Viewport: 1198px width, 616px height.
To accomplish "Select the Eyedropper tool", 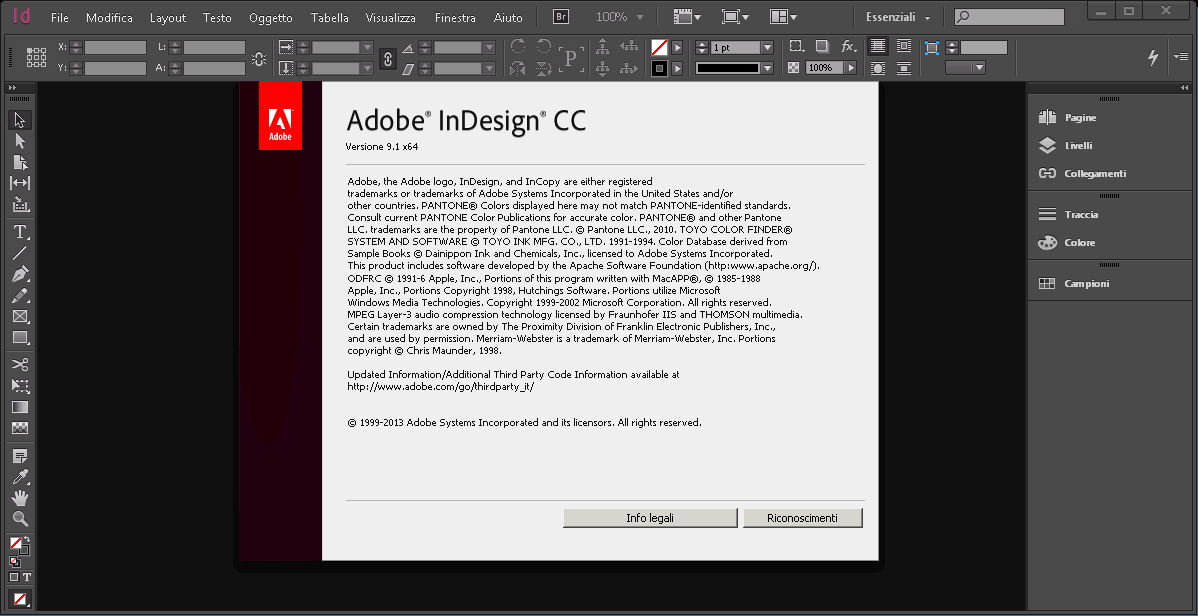I will pos(20,477).
